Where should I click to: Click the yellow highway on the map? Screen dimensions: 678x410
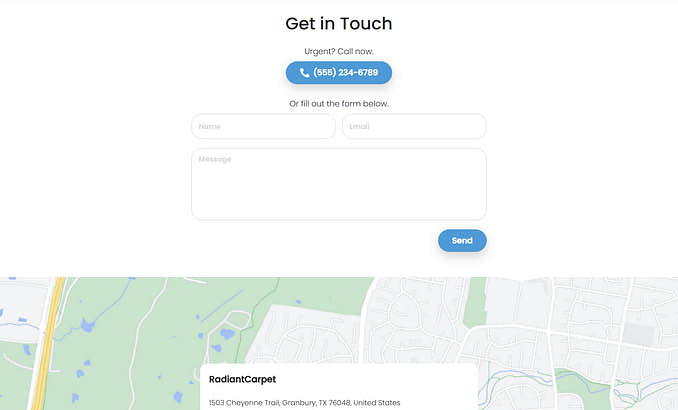[49, 342]
